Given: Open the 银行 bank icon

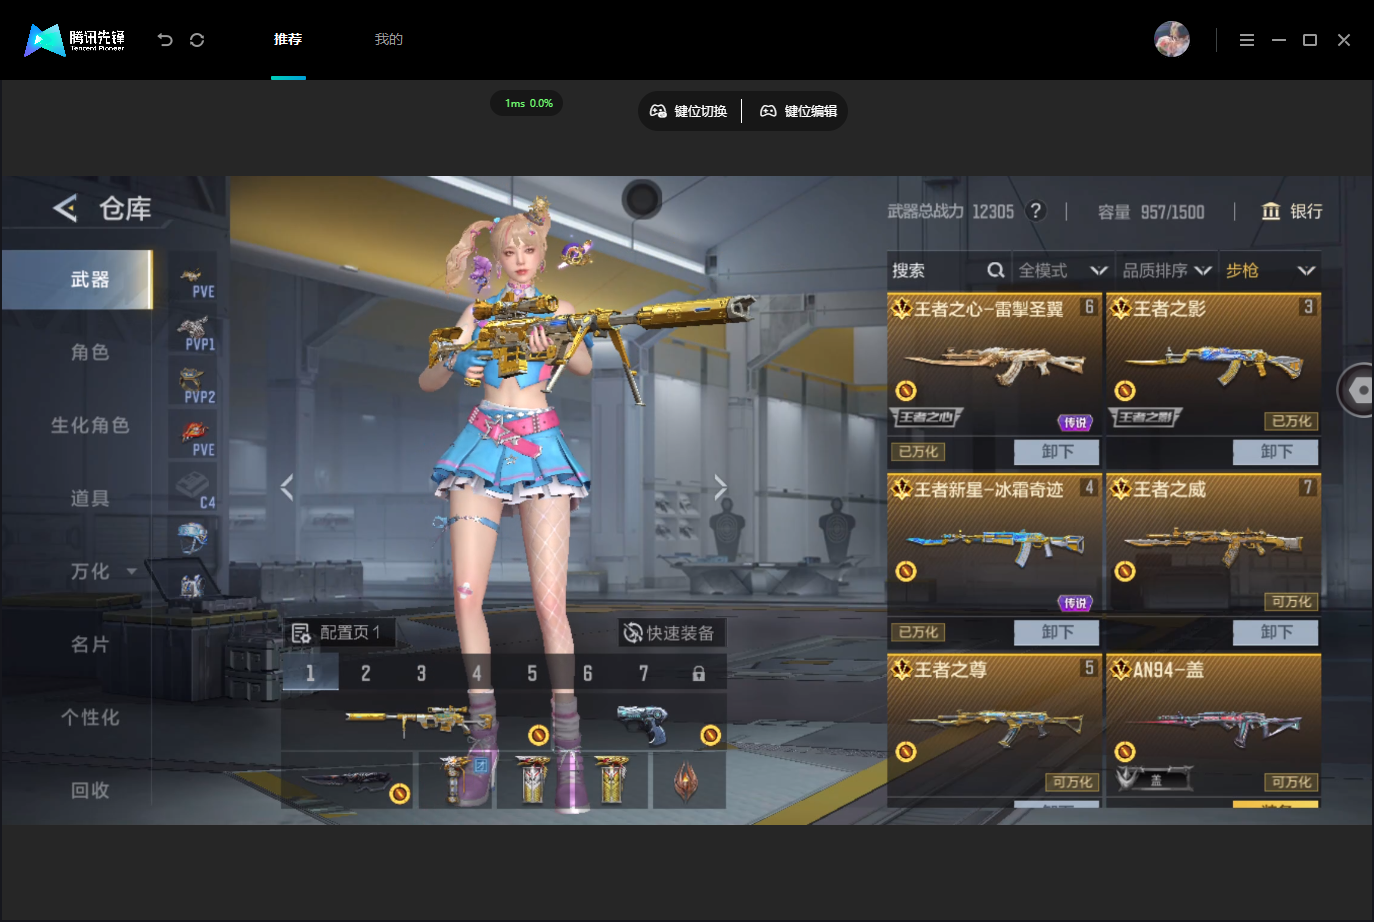Looking at the screenshot, I should click(x=1270, y=211).
